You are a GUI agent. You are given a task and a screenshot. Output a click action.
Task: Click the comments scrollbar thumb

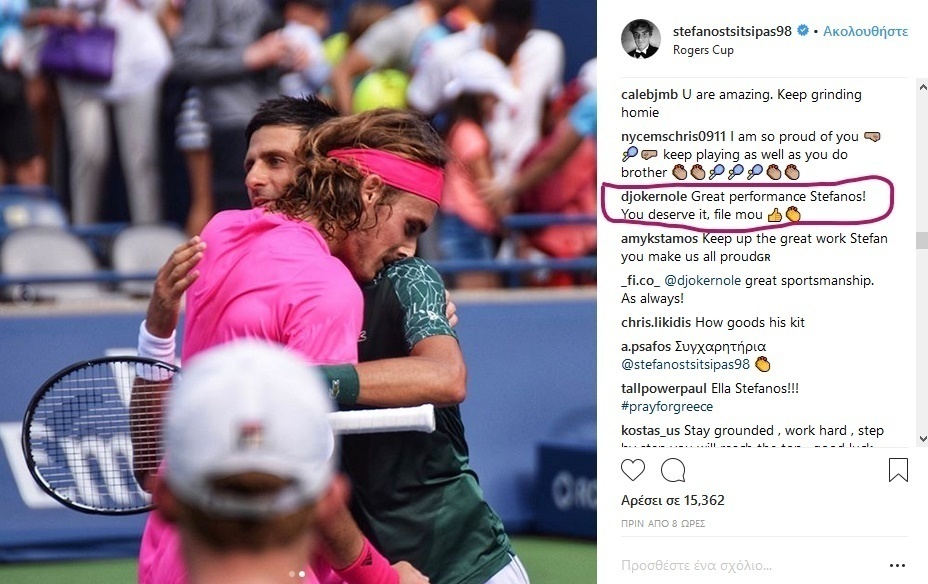(x=921, y=240)
